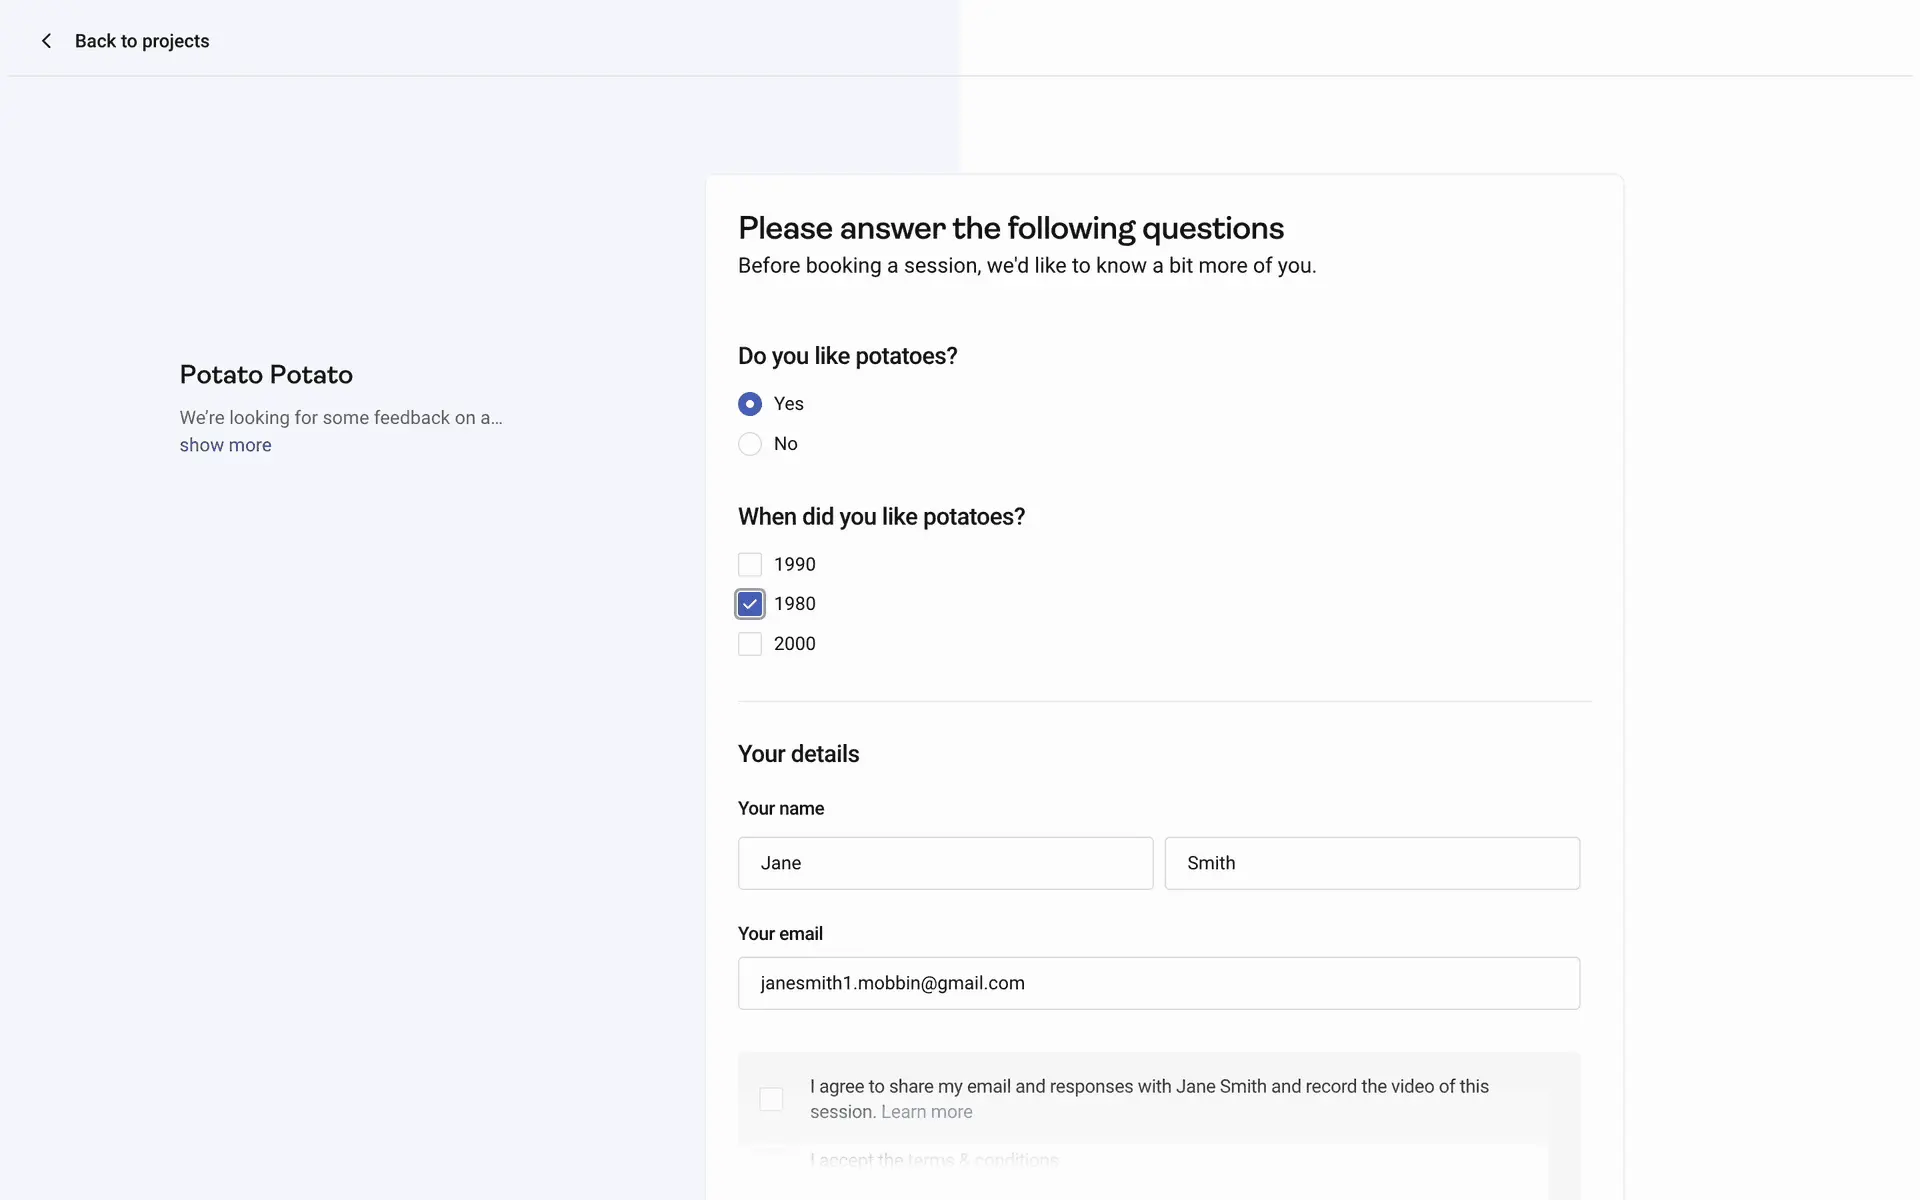Image resolution: width=1920 pixels, height=1200 pixels.
Task: Enable the agree to share email checkbox
Action: [771, 1099]
